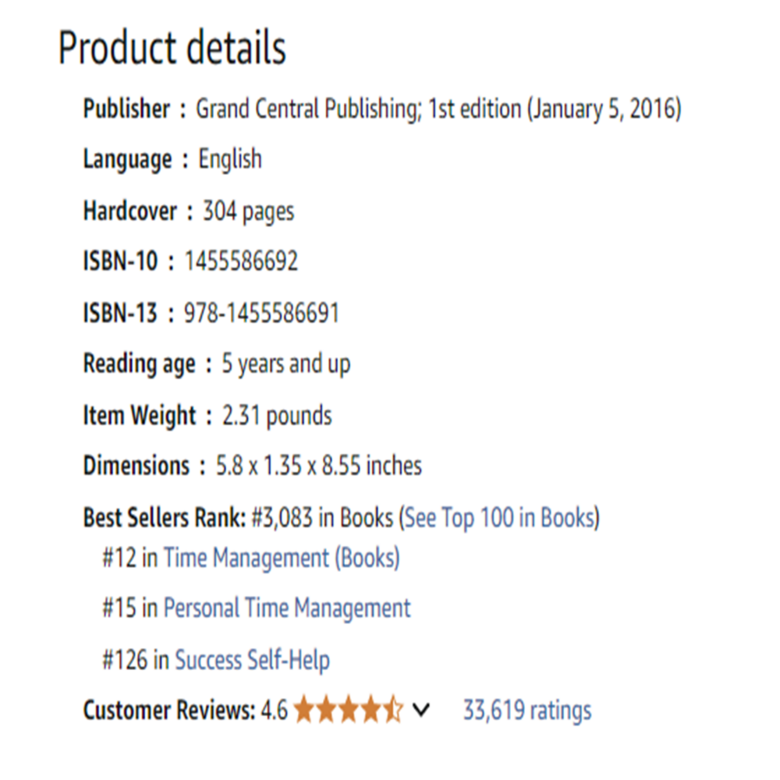The height and width of the screenshot is (780, 780).
Task: Click the dimensions value 5.8 x 1.35 x 8.55 inches
Action: pyautogui.click(x=319, y=465)
